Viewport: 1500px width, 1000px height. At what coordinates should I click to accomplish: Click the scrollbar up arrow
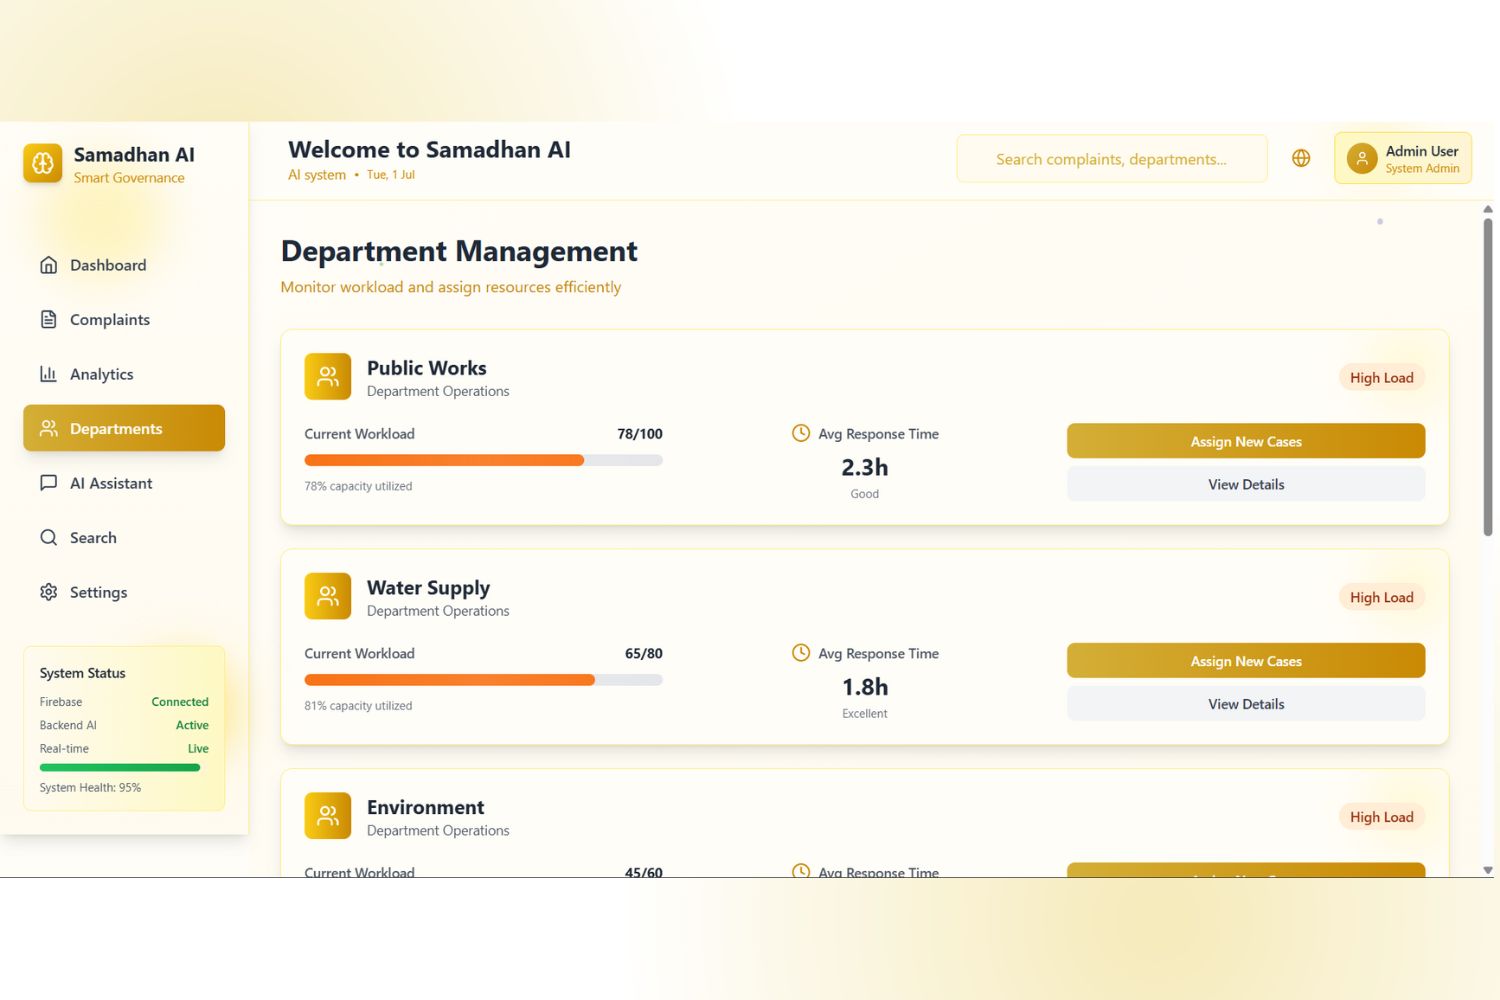point(1488,209)
